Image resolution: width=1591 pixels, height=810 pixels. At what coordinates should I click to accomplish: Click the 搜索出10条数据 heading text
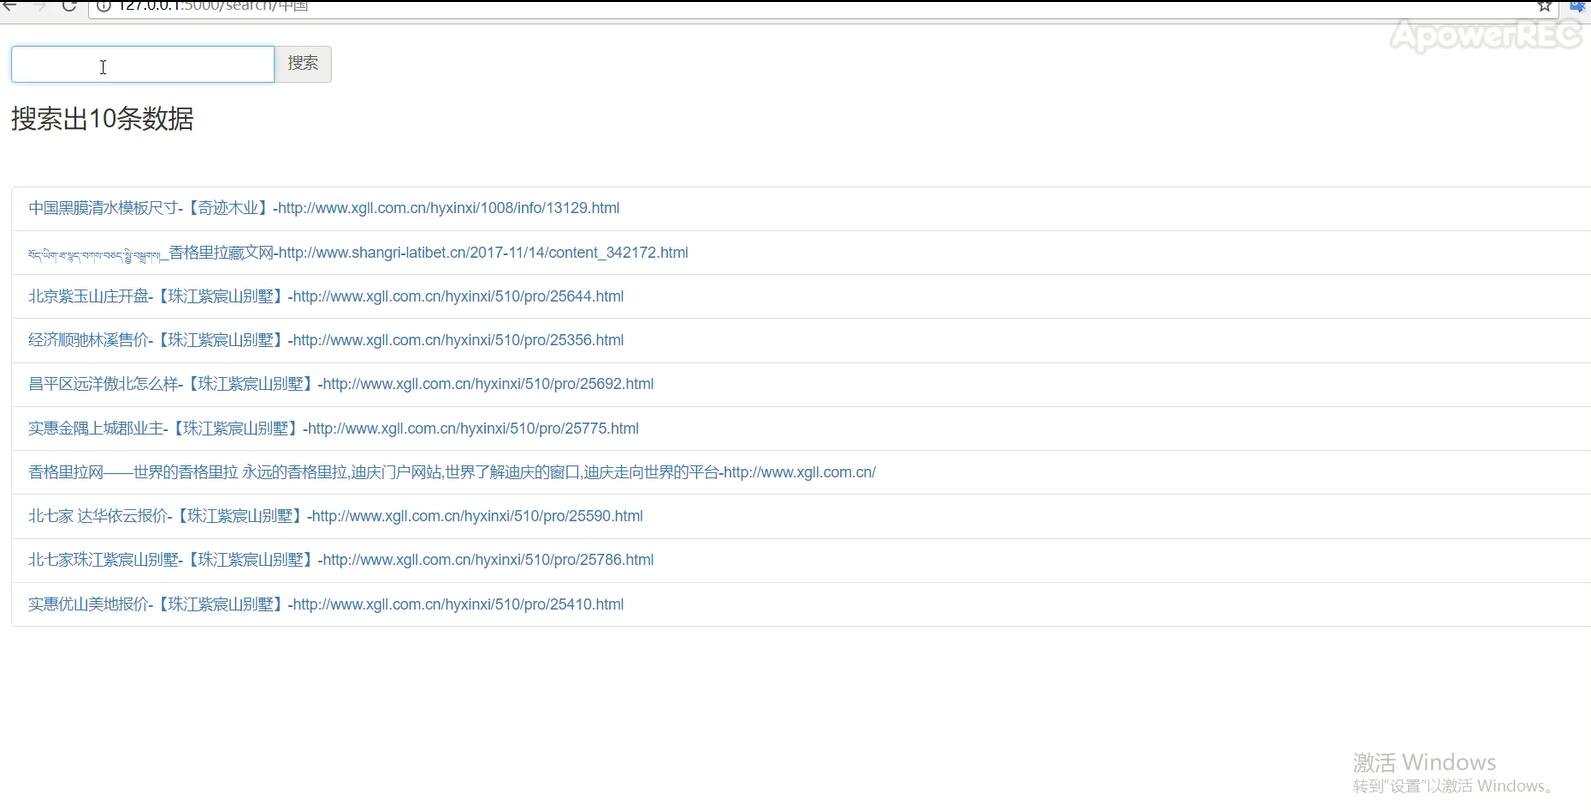tap(102, 119)
